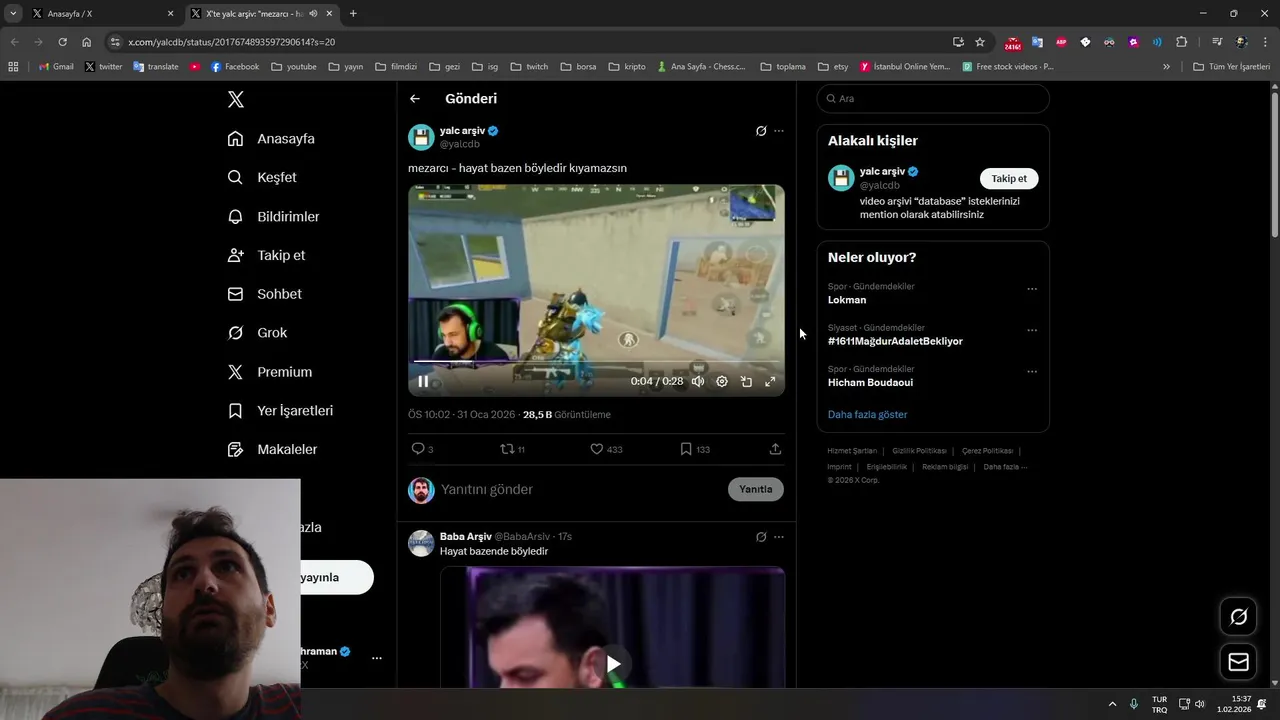Click the reply icon with 3 replies
This screenshot has width=1280, height=720.
(422, 449)
